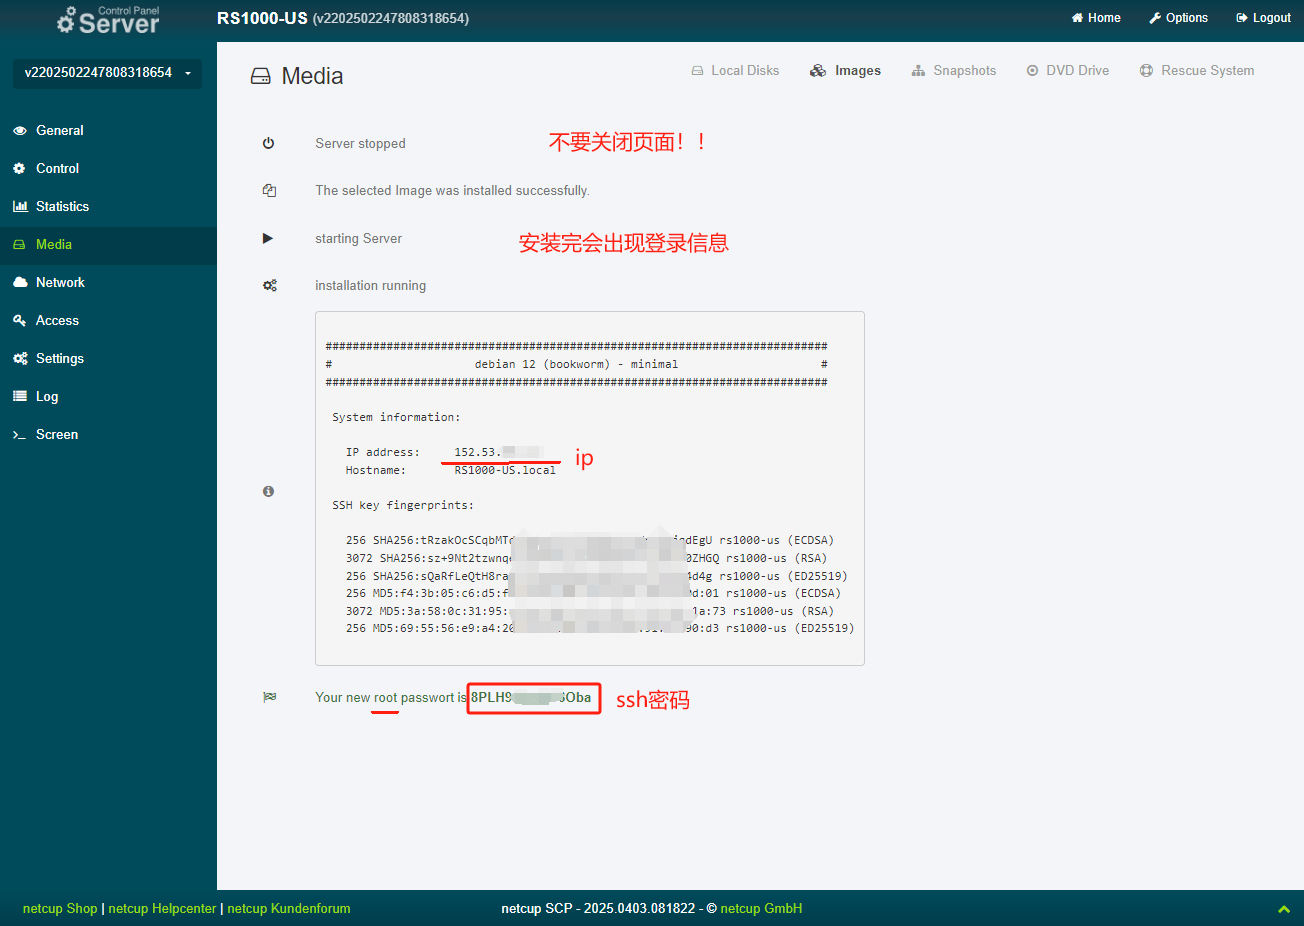
Task: Switch to the Local Disks tab
Action: [735, 71]
